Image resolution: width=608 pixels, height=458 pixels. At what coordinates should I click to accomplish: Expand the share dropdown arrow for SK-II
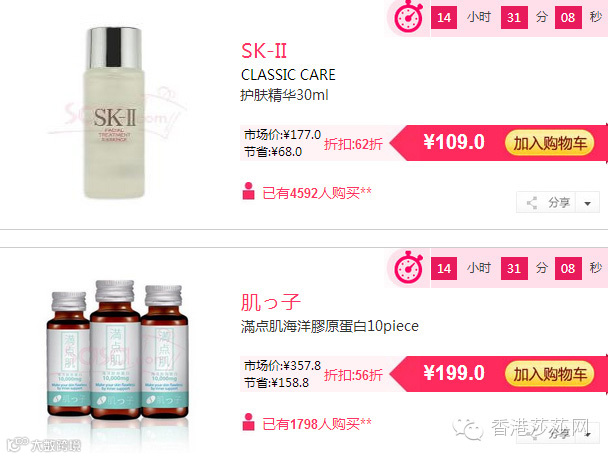click(x=588, y=203)
